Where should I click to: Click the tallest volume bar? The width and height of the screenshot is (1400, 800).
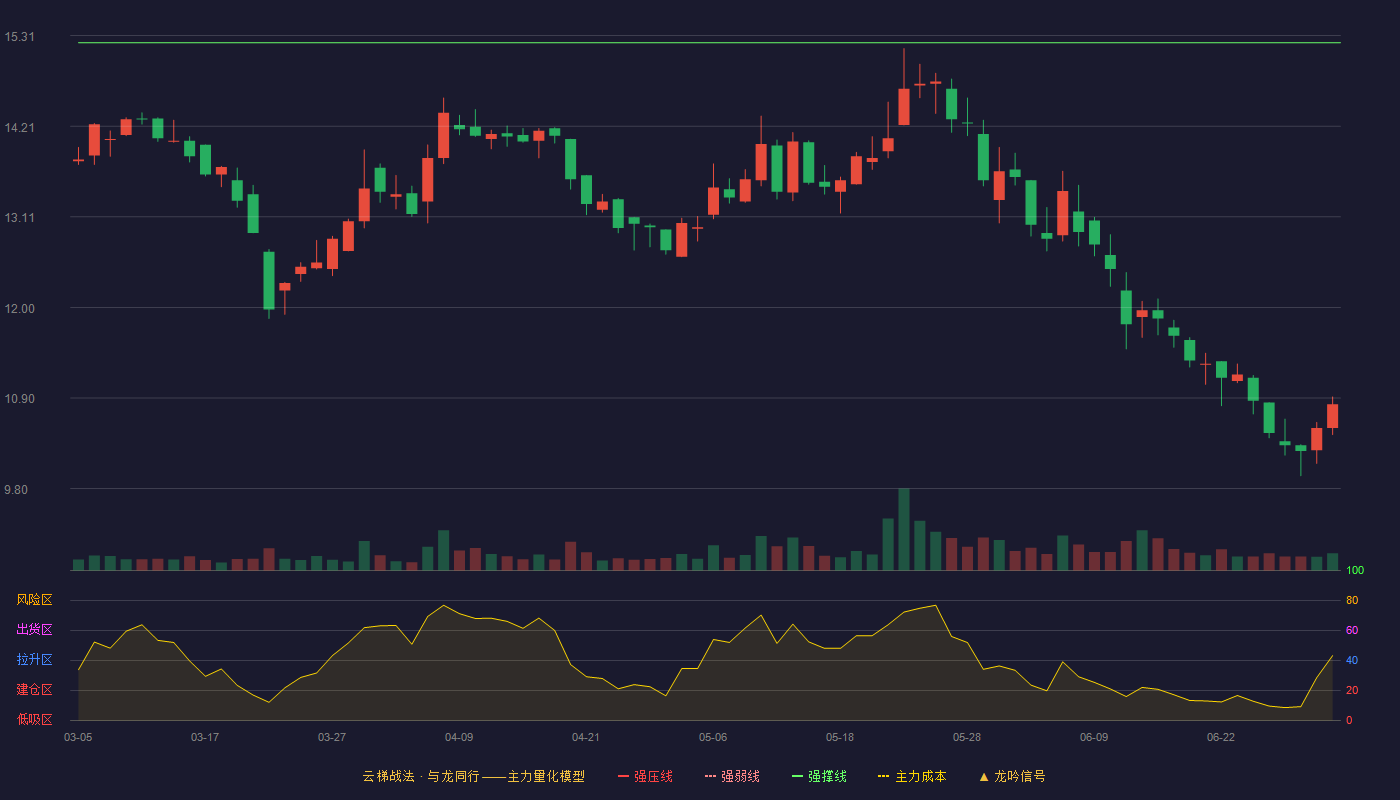904,529
